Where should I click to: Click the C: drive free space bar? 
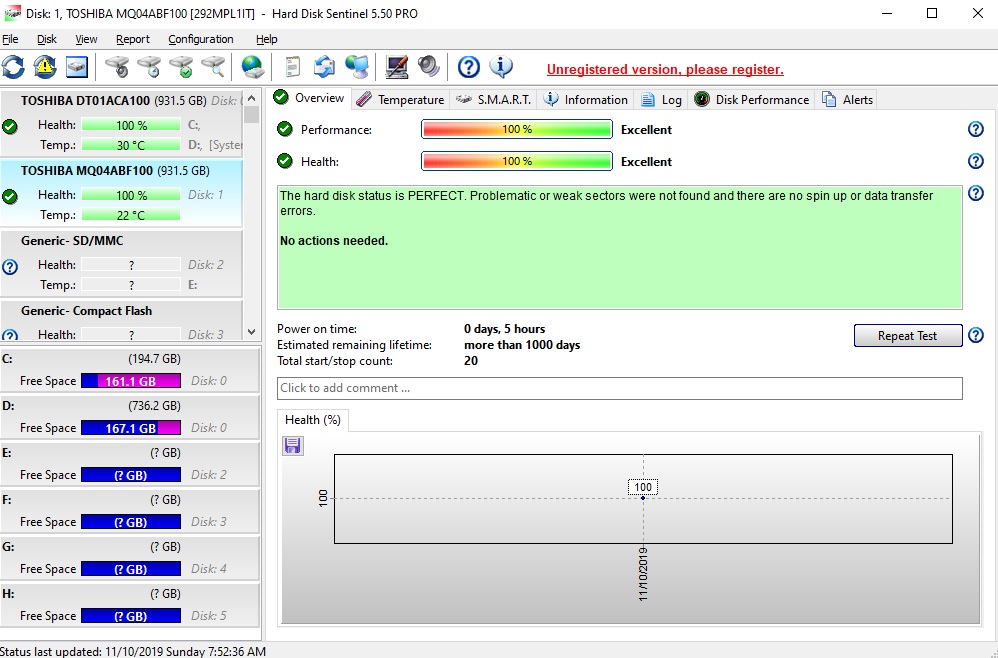[130, 381]
